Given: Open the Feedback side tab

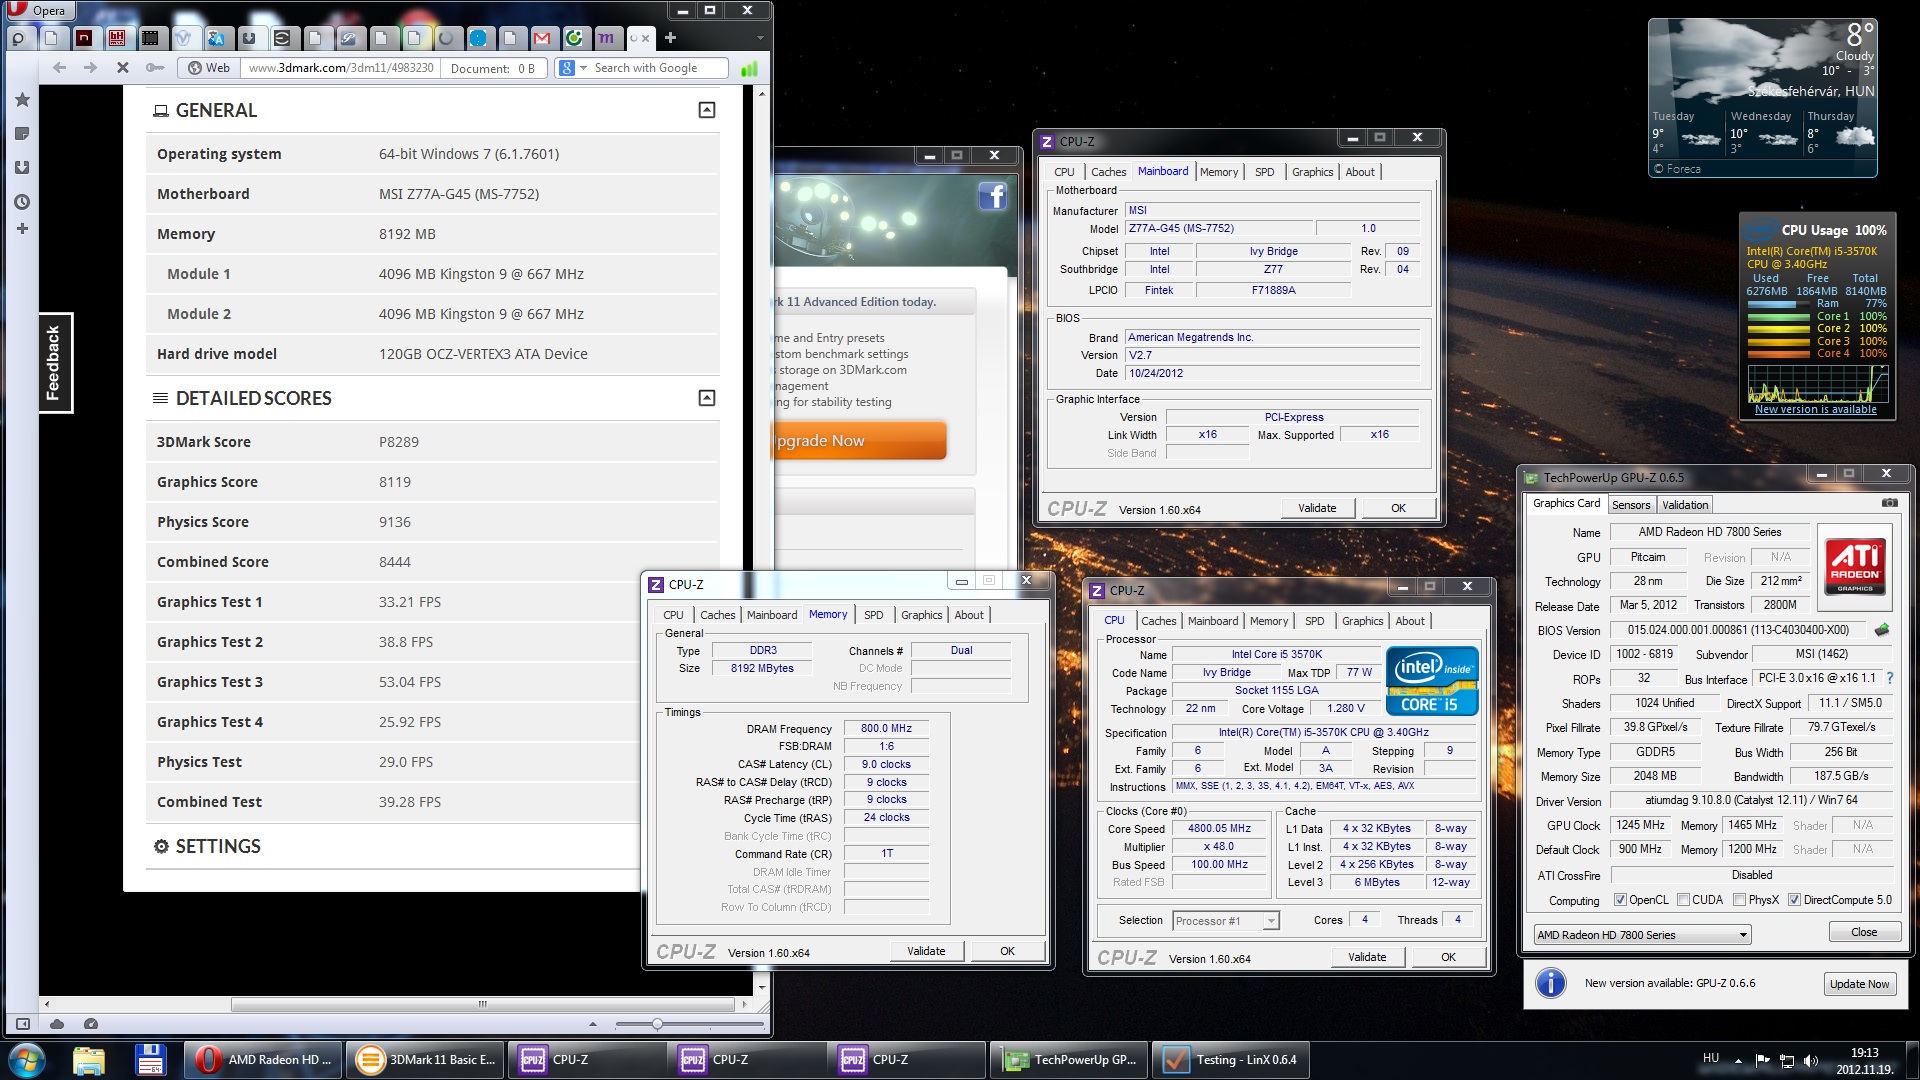Looking at the screenshot, I should [55, 362].
